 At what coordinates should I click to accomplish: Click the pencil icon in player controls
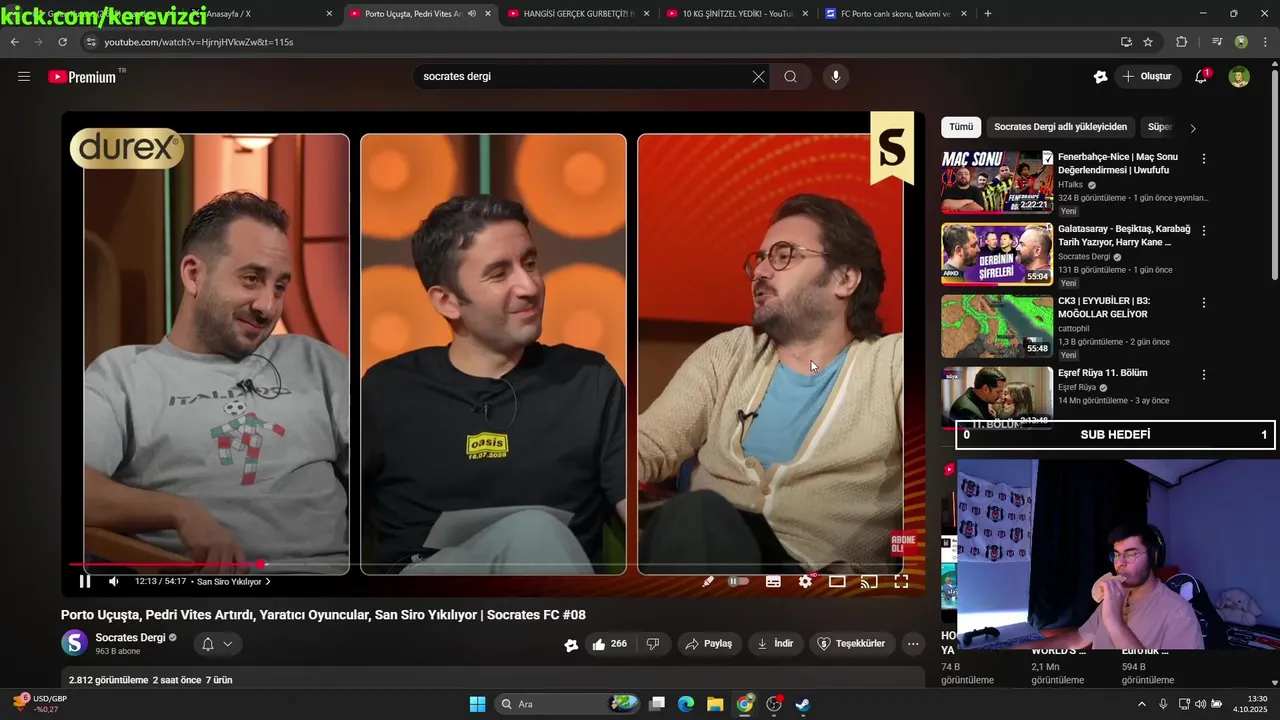tap(708, 581)
